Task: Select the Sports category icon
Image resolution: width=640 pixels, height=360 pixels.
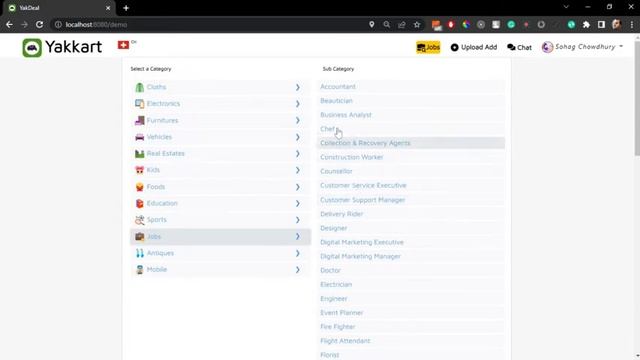Action: [140, 220]
